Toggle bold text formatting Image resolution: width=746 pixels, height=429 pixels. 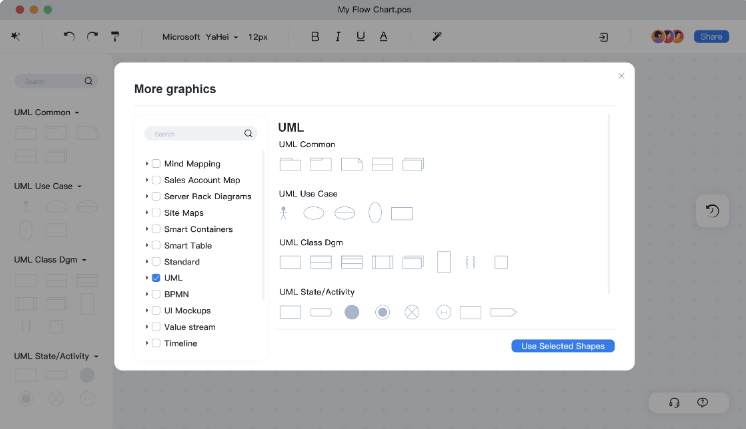click(x=315, y=36)
